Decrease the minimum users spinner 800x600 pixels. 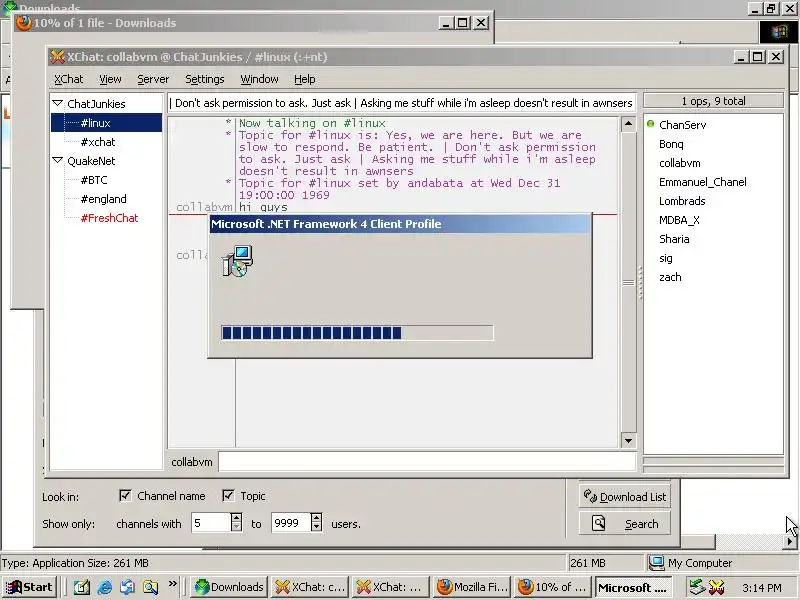click(236, 527)
